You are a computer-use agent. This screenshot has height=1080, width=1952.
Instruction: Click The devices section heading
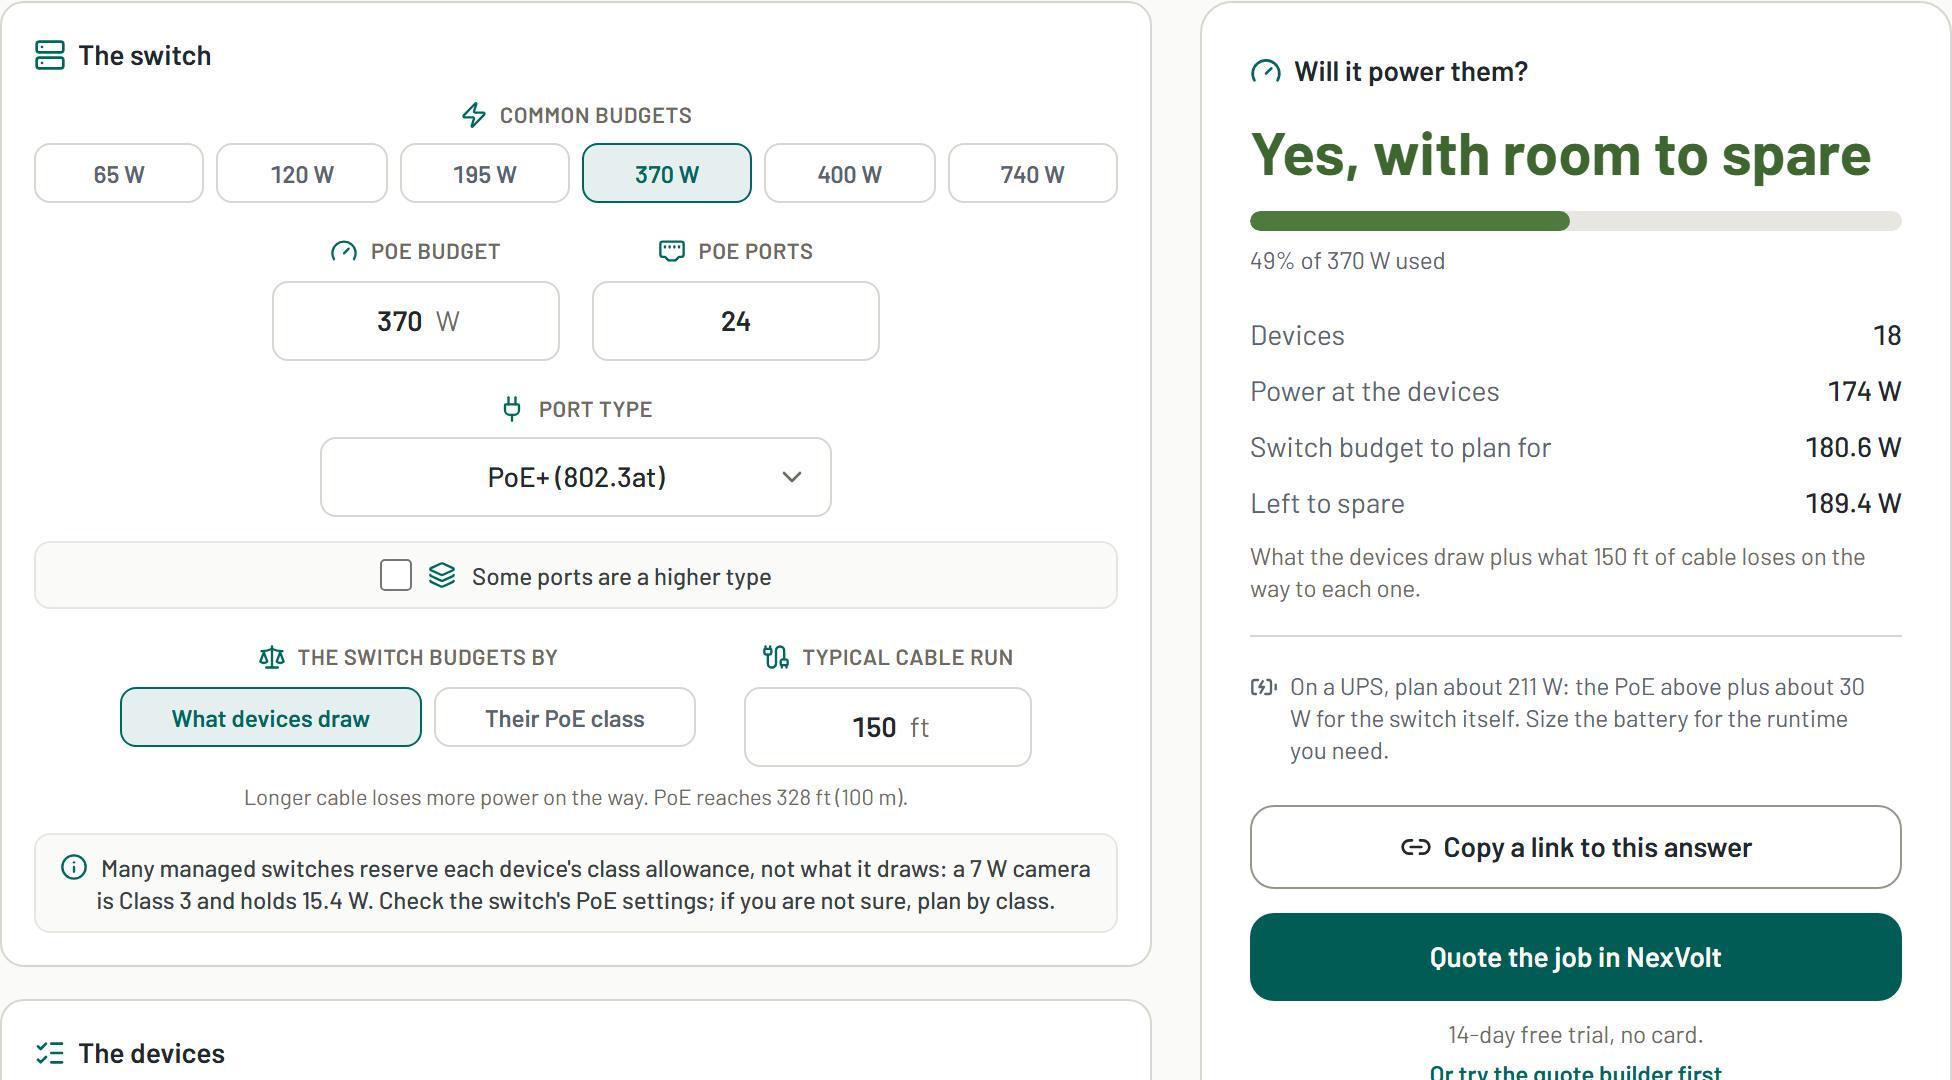152,1053
